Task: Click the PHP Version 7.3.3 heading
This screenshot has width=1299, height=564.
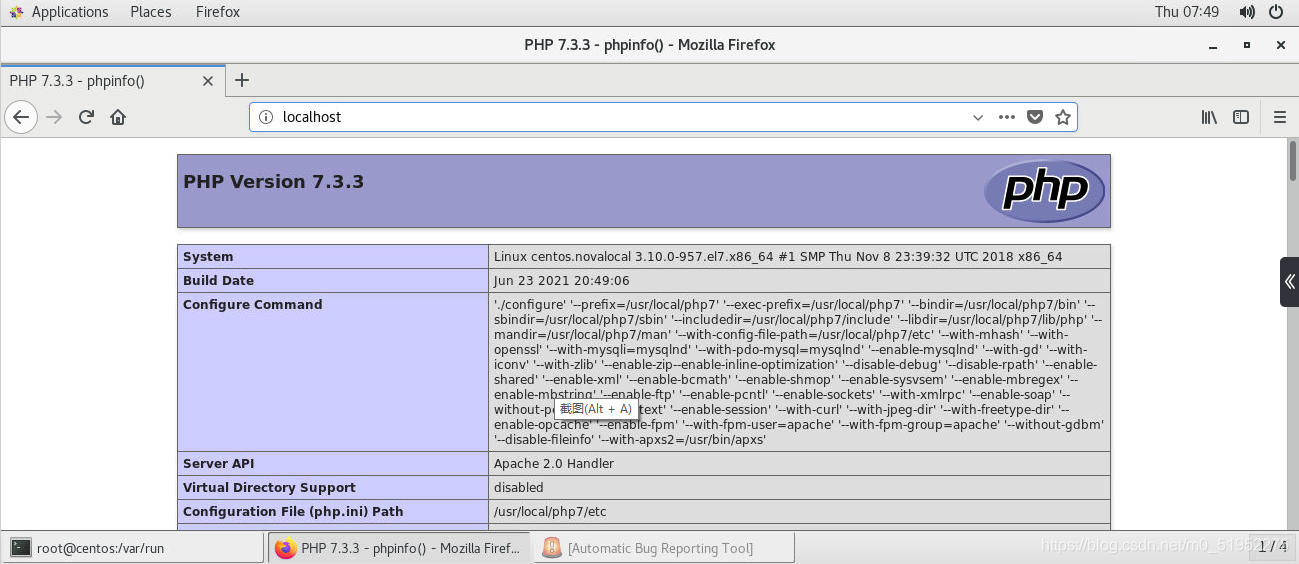Action: pos(273,182)
